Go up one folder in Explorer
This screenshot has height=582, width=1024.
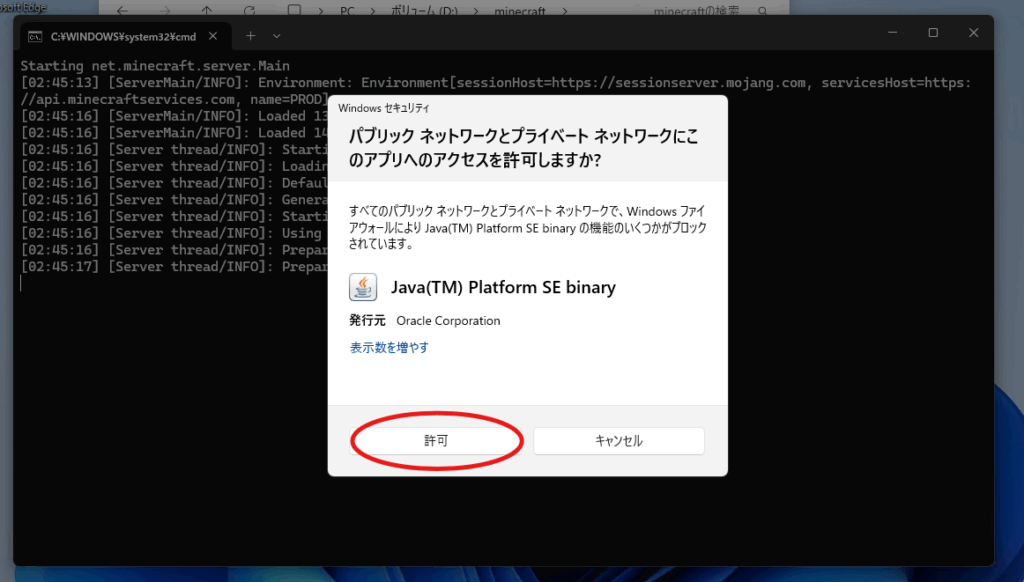206,10
